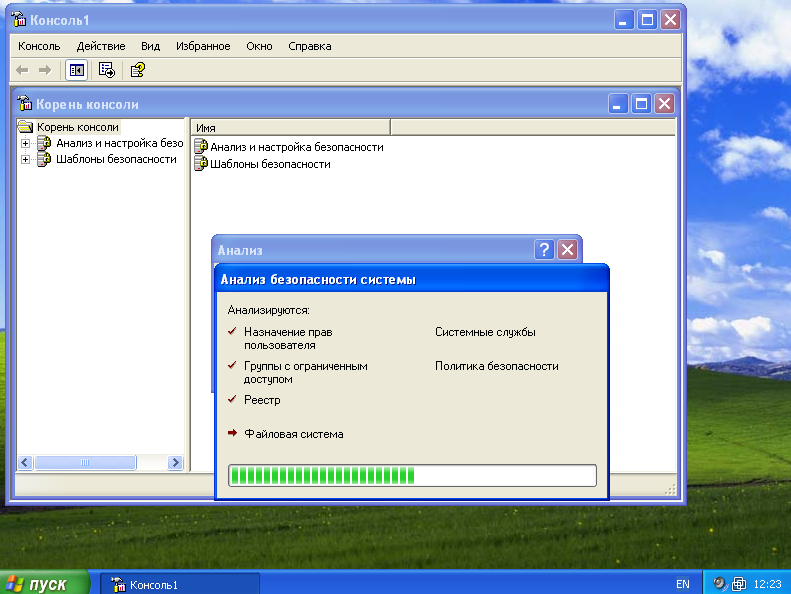Click the question mark in Анализ dialog

pyautogui.click(x=544, y=250)
